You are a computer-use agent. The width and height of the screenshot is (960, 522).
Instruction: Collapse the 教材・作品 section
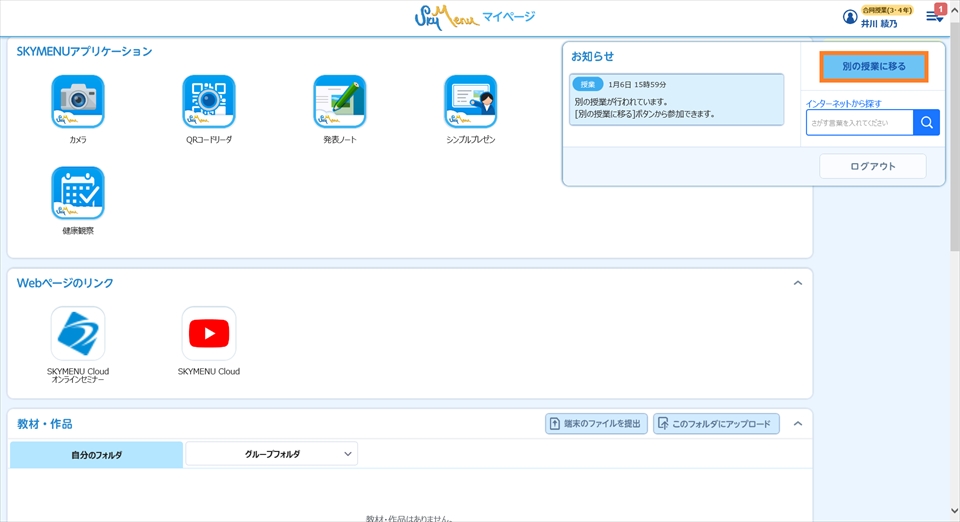click(797, 424)
